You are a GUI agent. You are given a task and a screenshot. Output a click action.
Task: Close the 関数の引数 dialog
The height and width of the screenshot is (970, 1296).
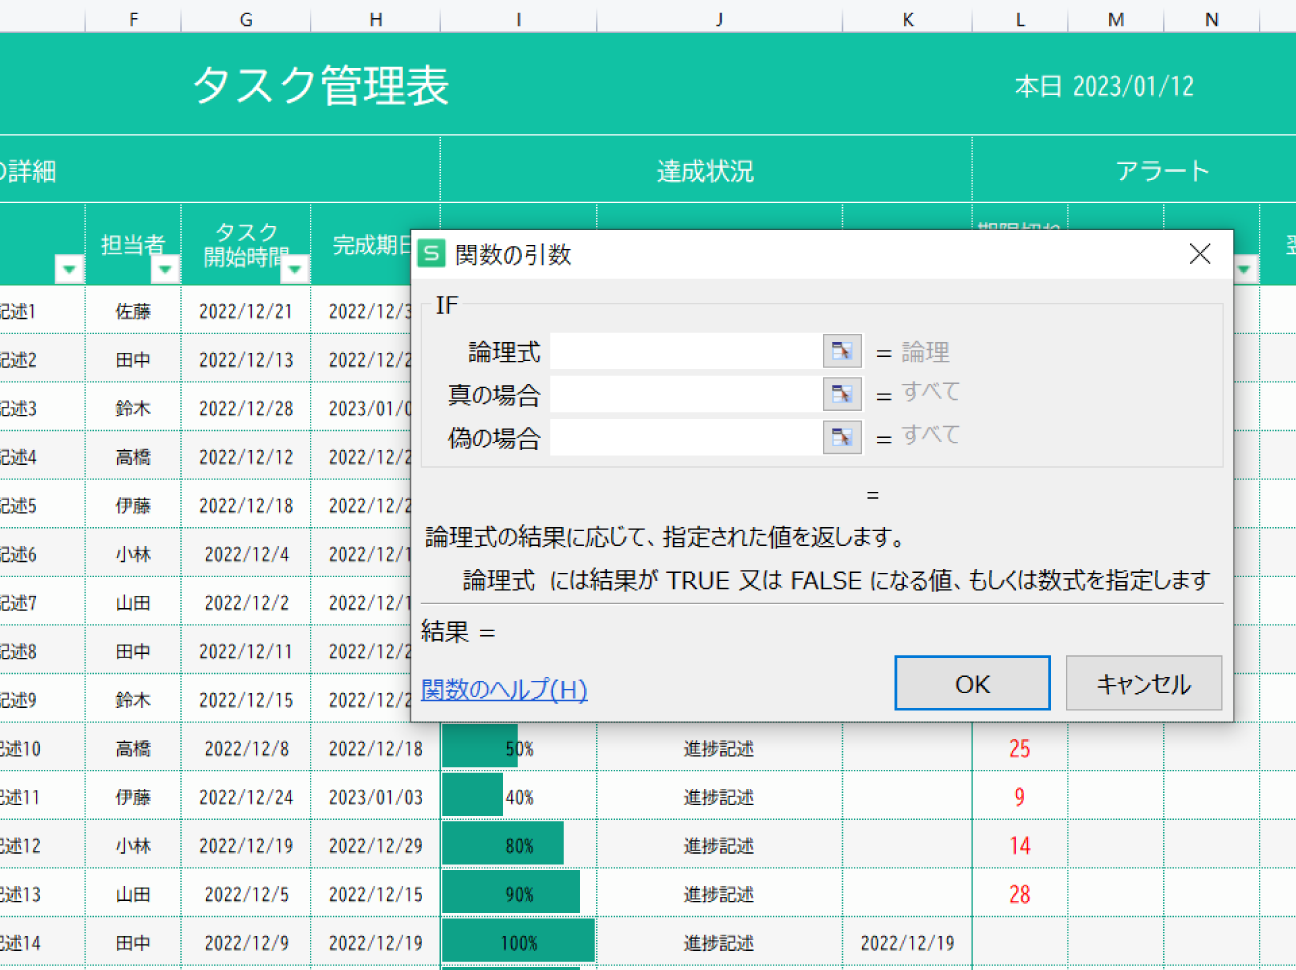click(1200, 254)
